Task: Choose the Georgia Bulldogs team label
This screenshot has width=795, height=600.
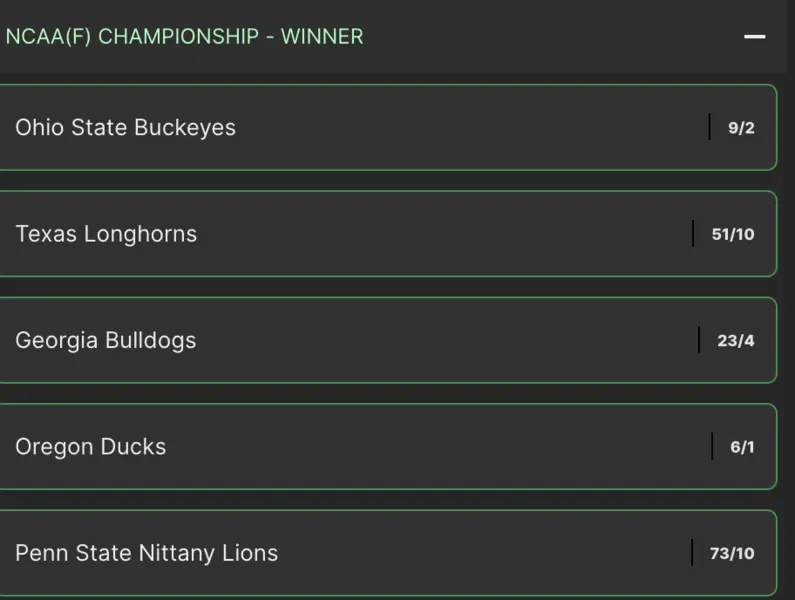Action: 105,340
